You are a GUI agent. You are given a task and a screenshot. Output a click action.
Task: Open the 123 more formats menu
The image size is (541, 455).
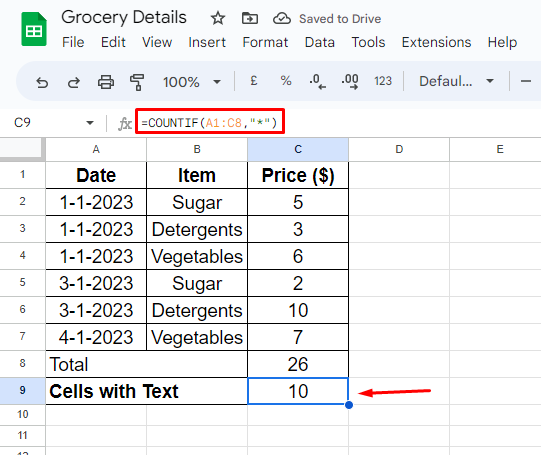click(383, 81)
